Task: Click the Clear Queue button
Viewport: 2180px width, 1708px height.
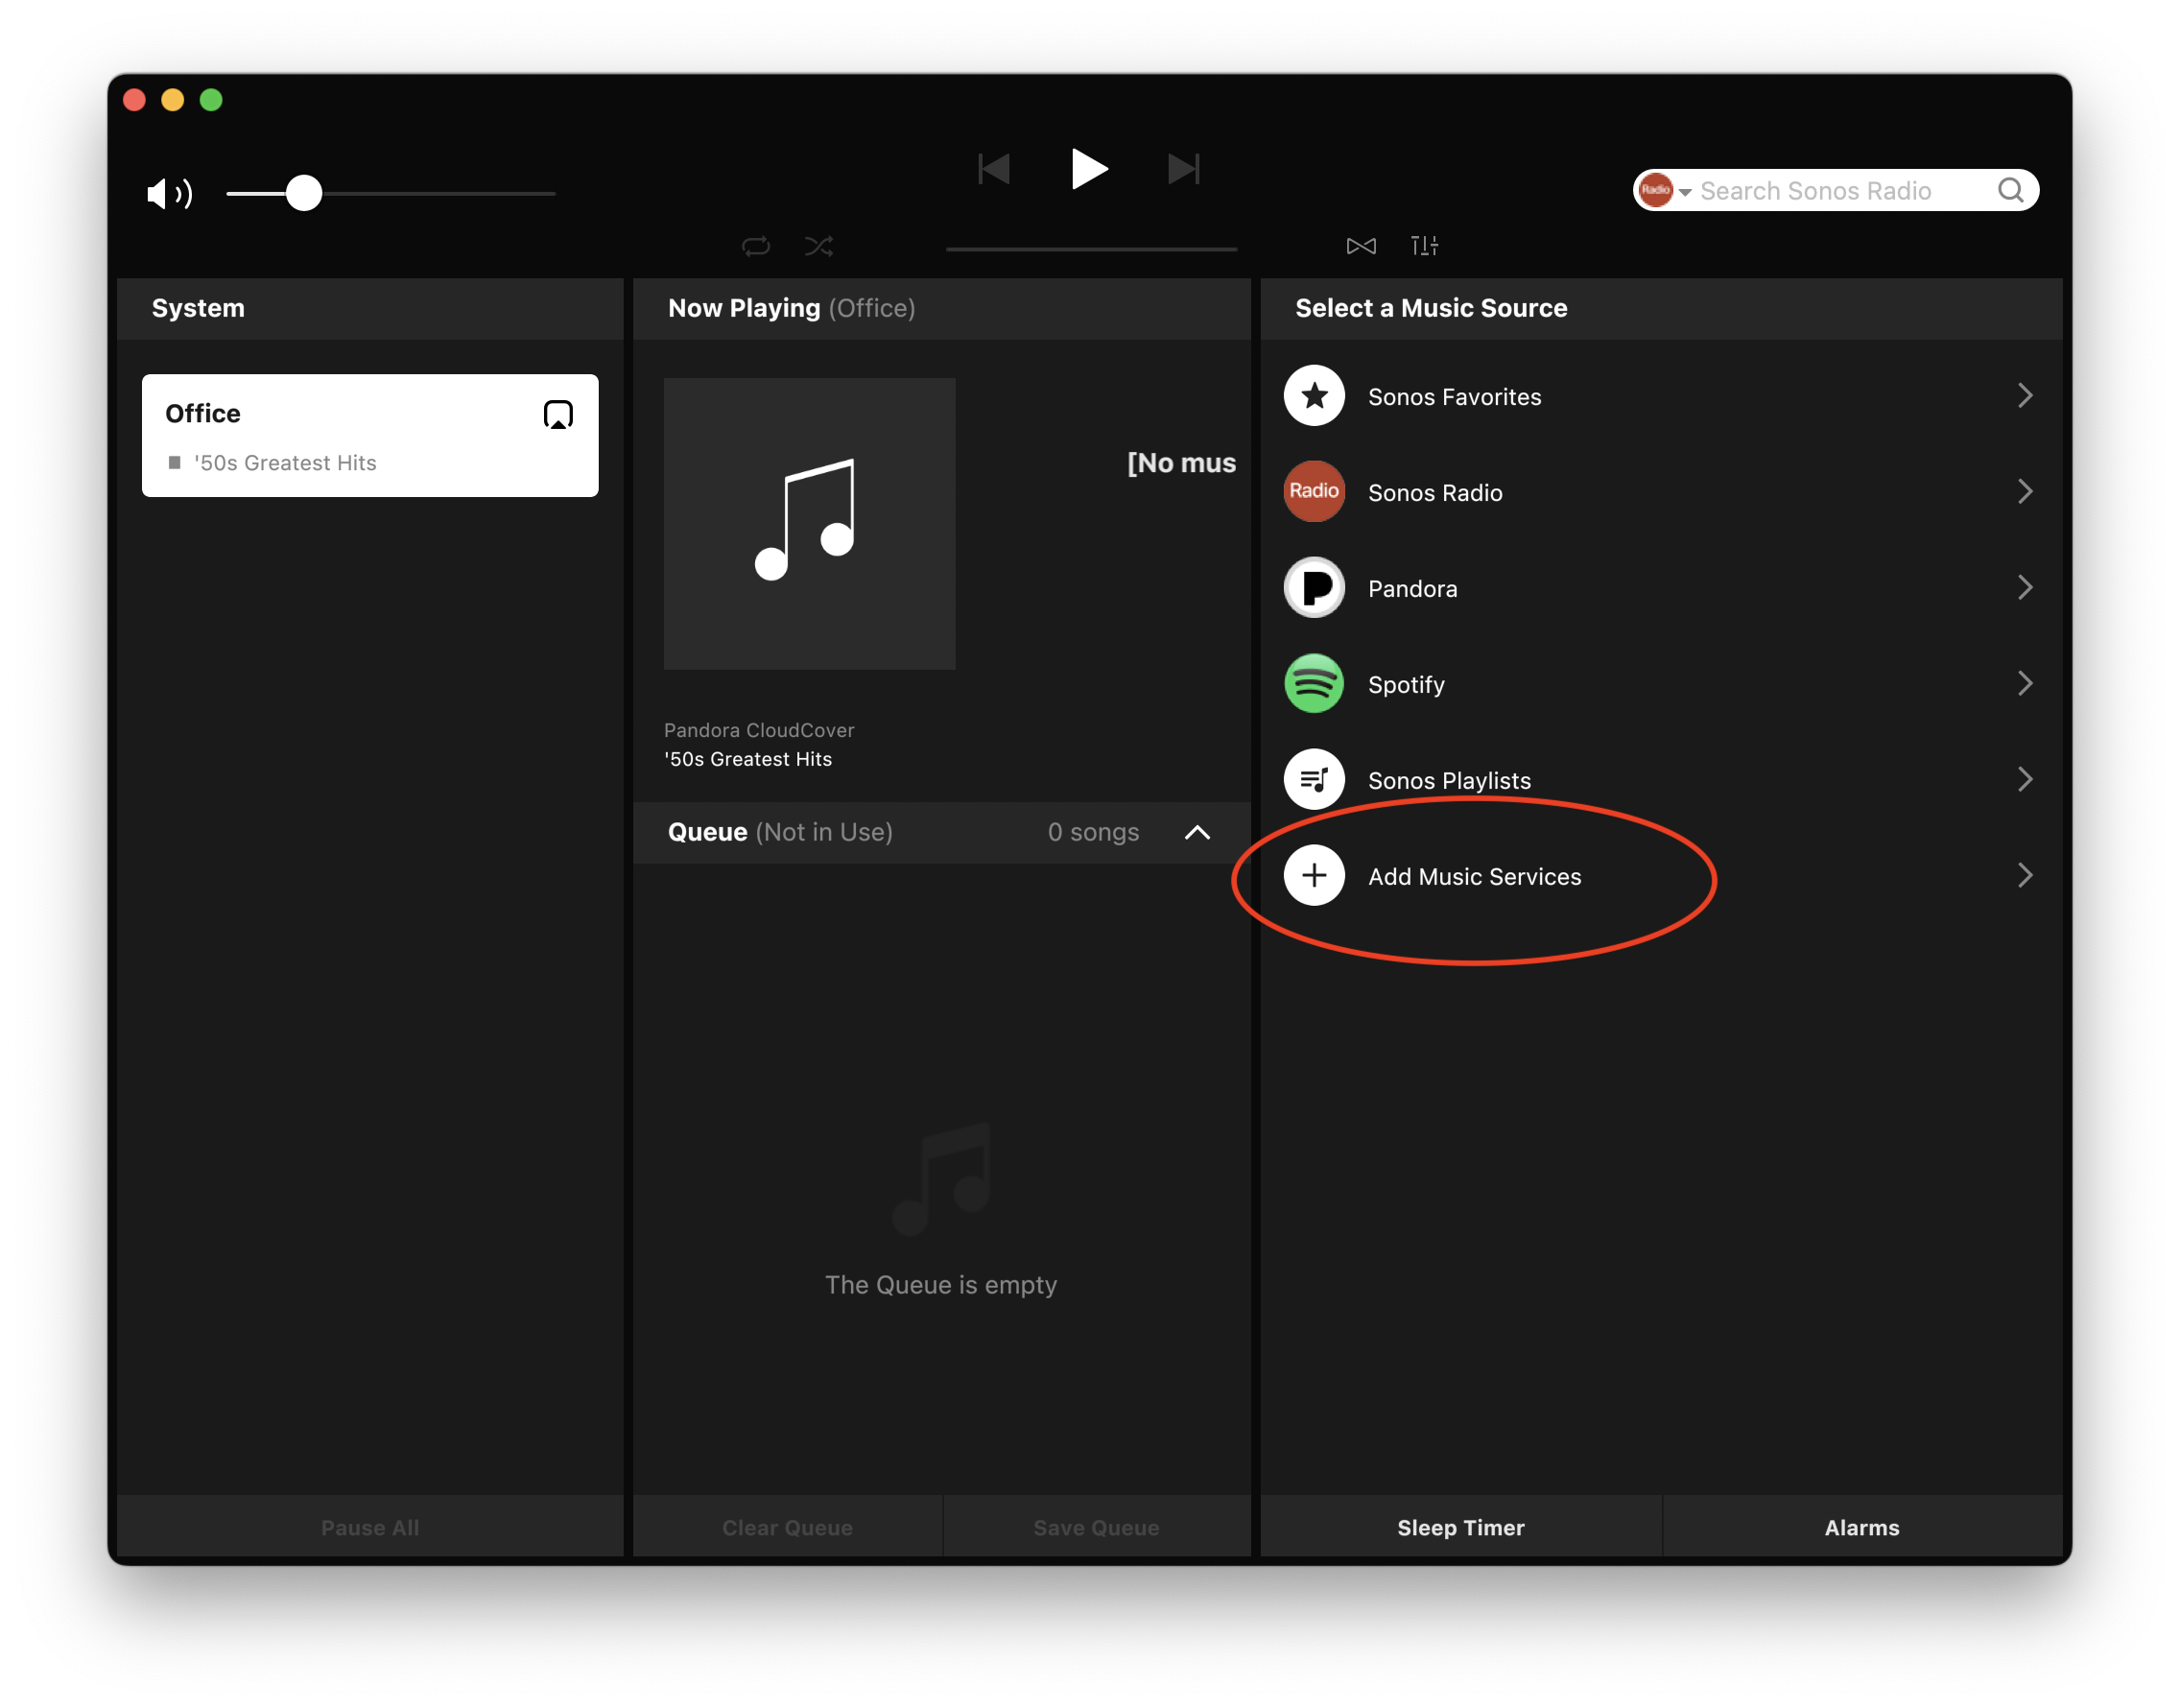Action: (787, 1528)
